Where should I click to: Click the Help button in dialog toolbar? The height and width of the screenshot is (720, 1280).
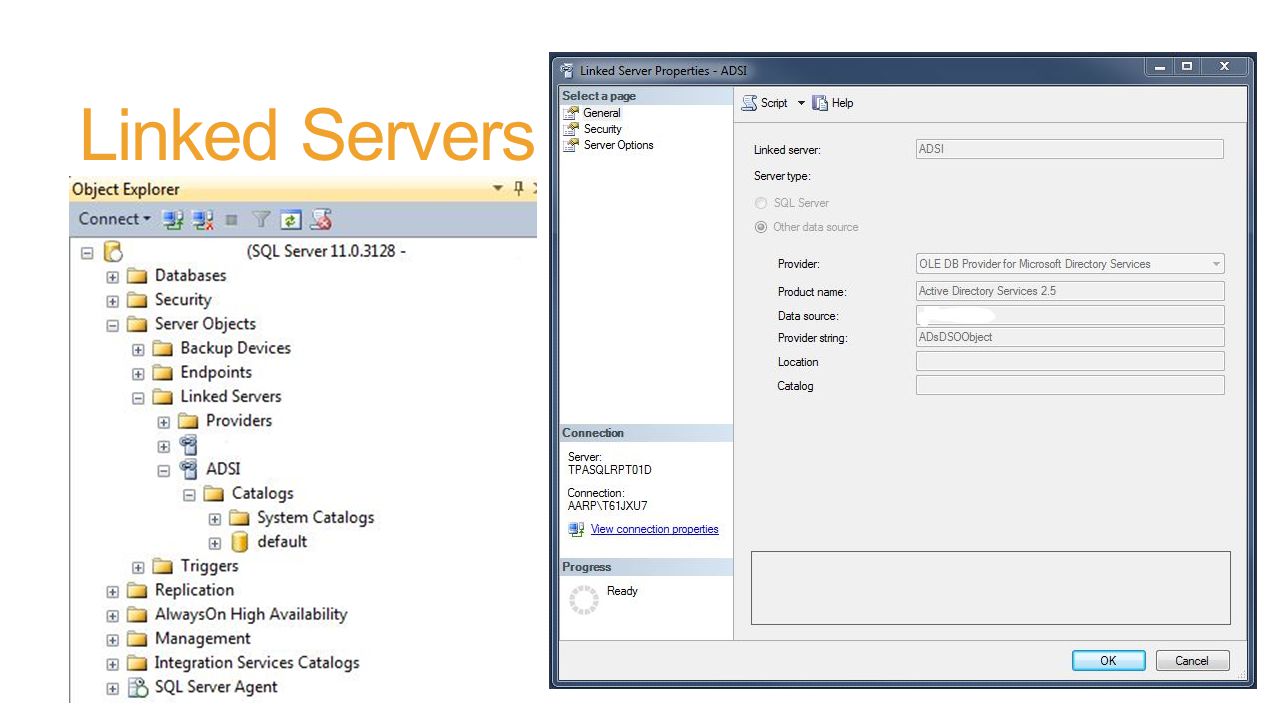pos(834,103)
